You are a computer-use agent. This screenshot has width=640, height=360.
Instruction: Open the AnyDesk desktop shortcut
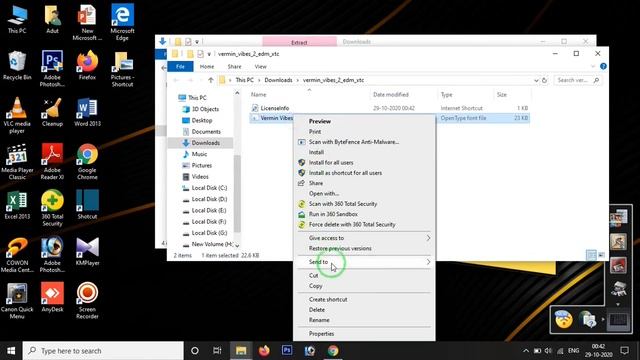click(x=52, y=298)
